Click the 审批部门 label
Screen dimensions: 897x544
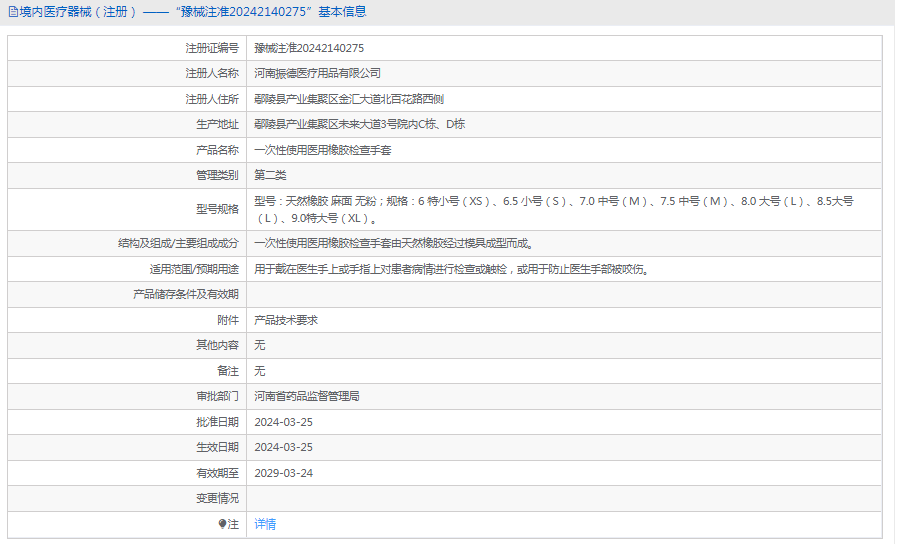pos(217,396)
